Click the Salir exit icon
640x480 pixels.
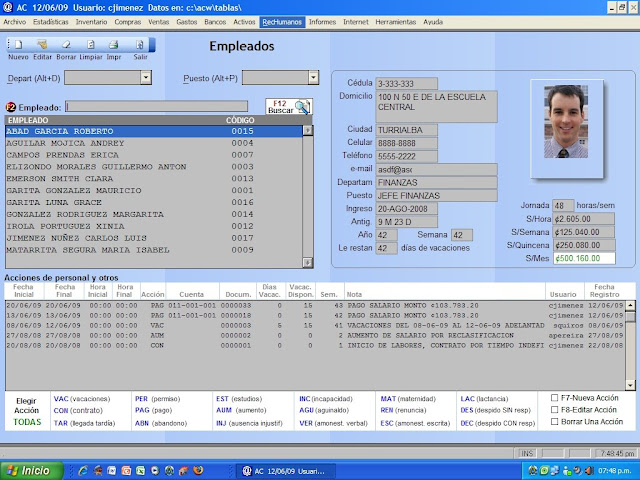coord(140,44)
